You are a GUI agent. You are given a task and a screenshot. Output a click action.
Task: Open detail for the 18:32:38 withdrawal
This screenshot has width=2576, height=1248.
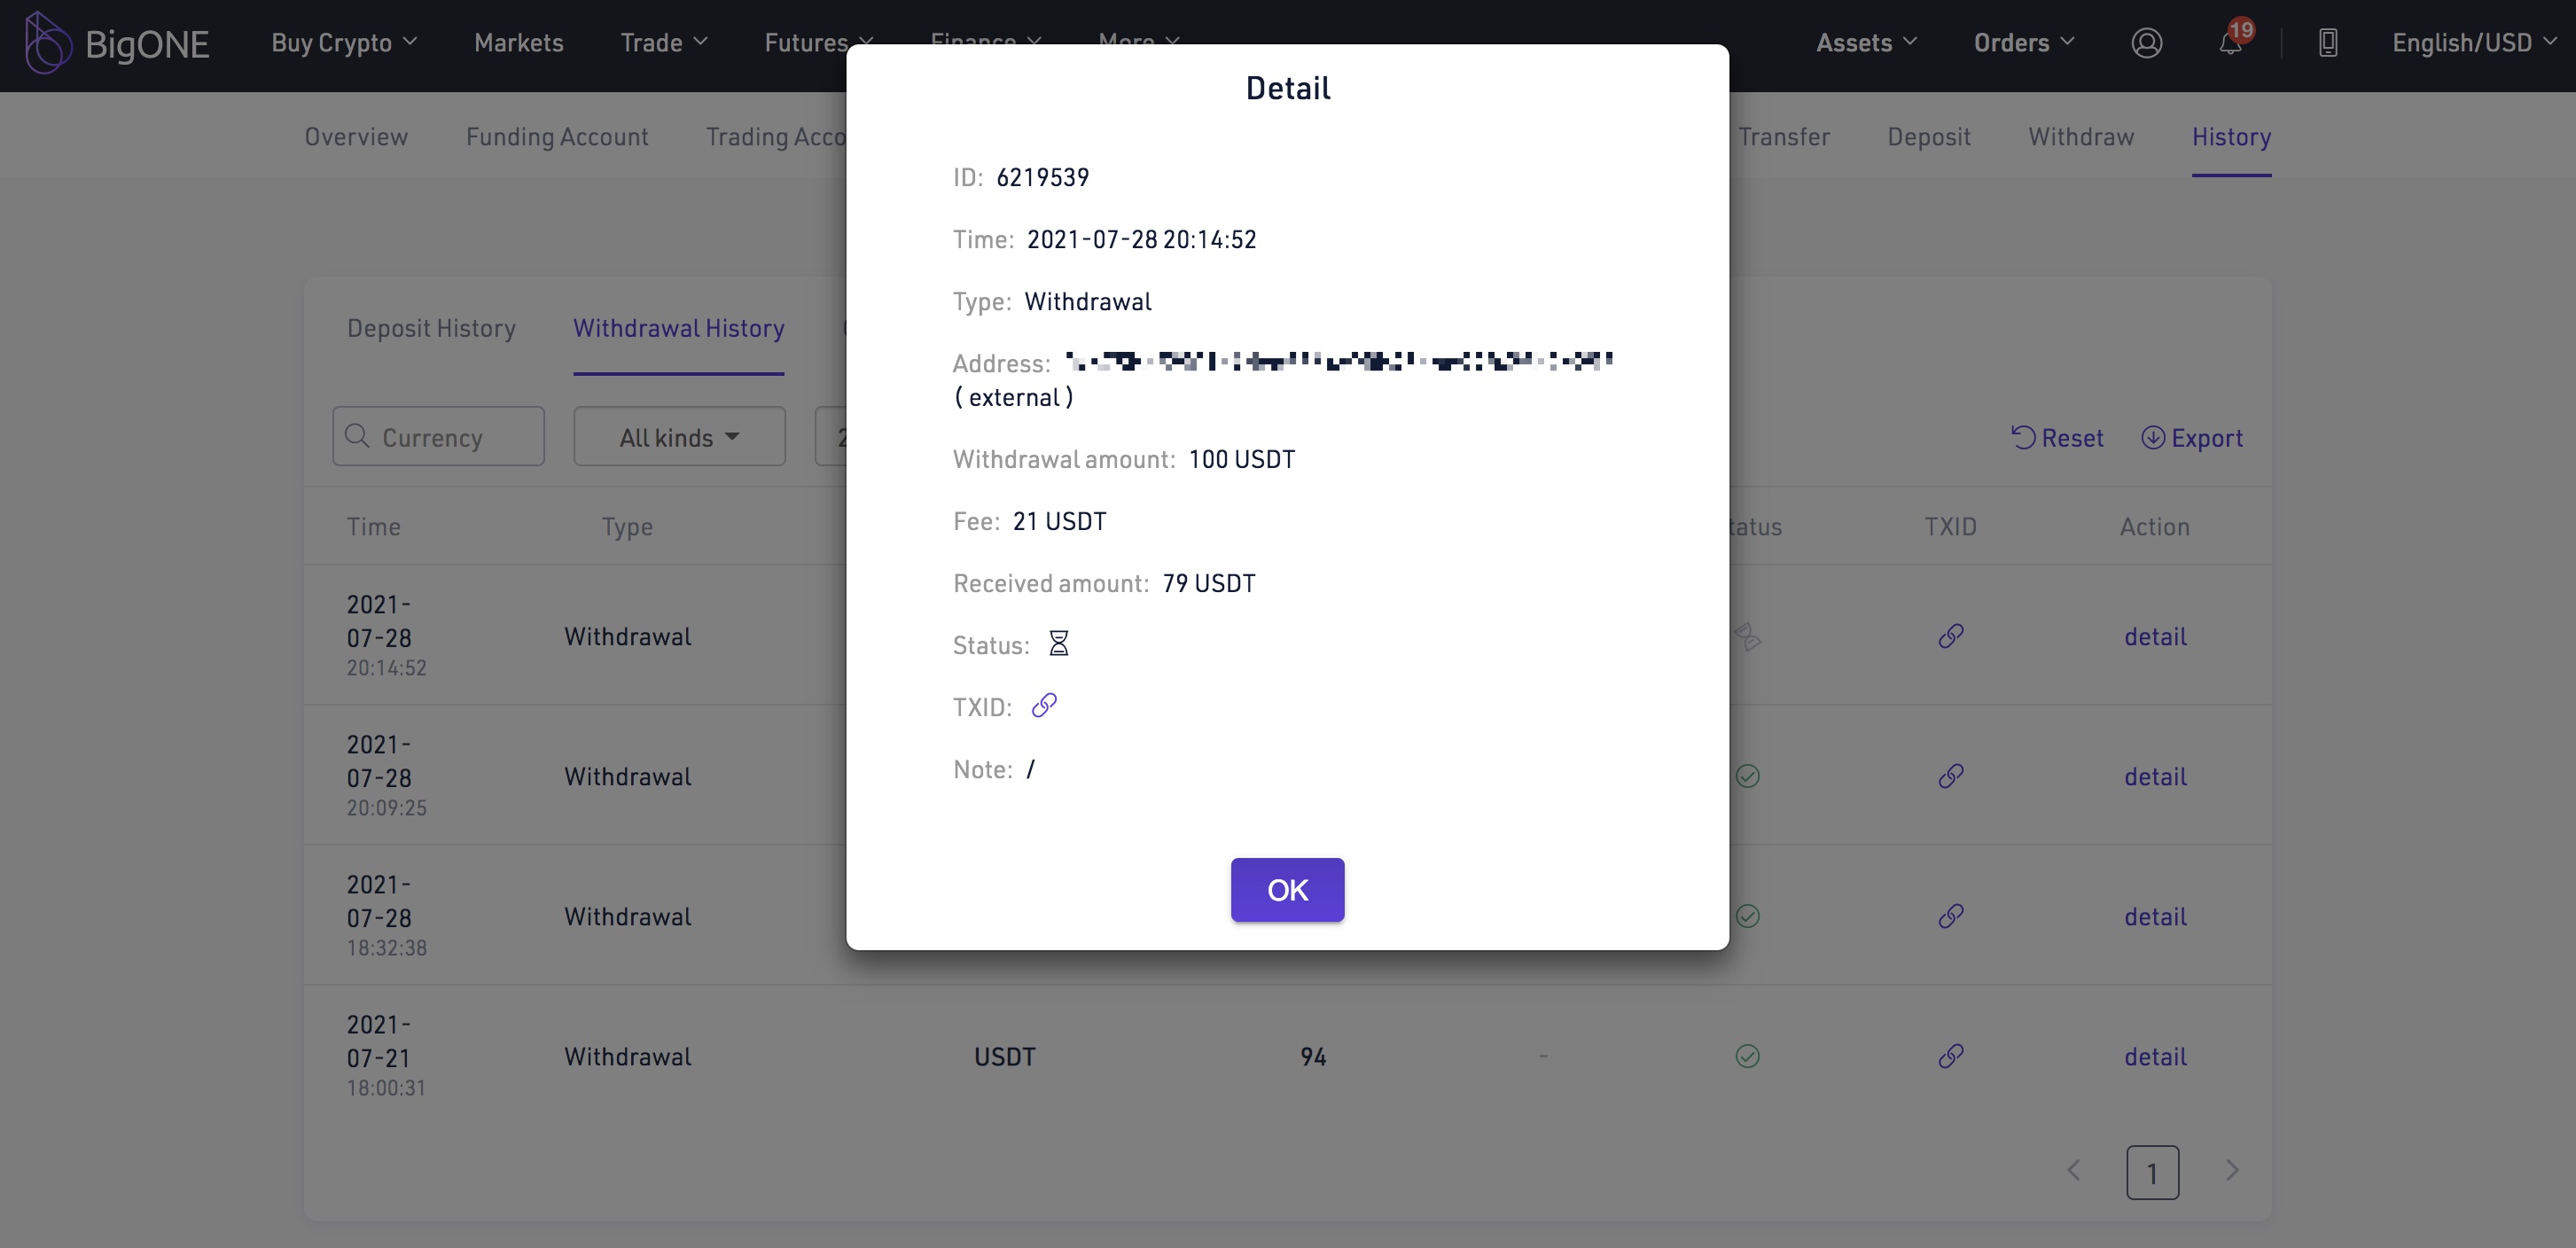(x=2155, y=916)
